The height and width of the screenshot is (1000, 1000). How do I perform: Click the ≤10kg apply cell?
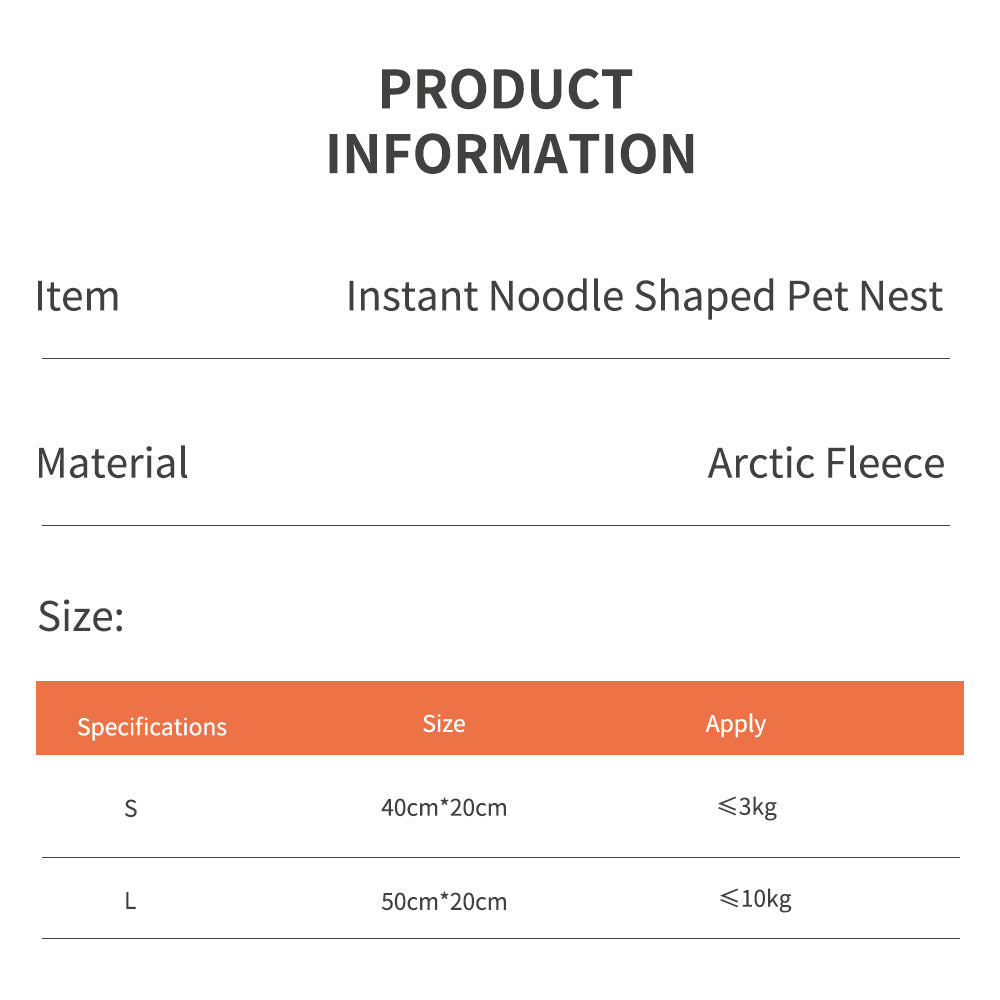click(755, 899)
